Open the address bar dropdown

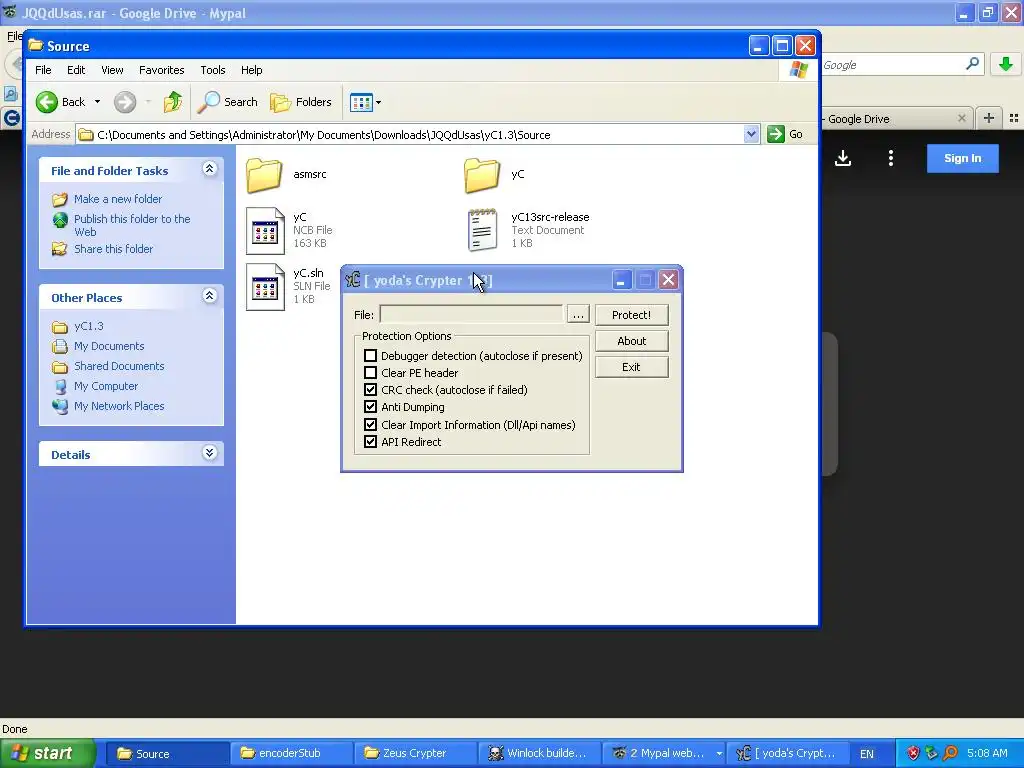tap(751, 134)
